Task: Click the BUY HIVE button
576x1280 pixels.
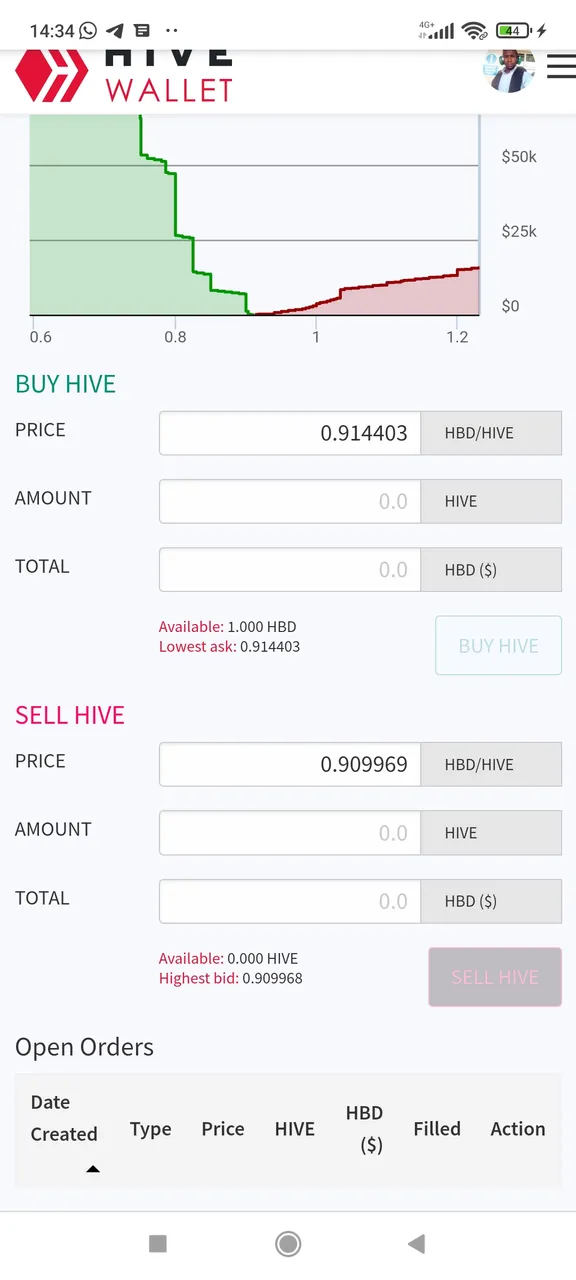Action: click(x=498, y=646)
